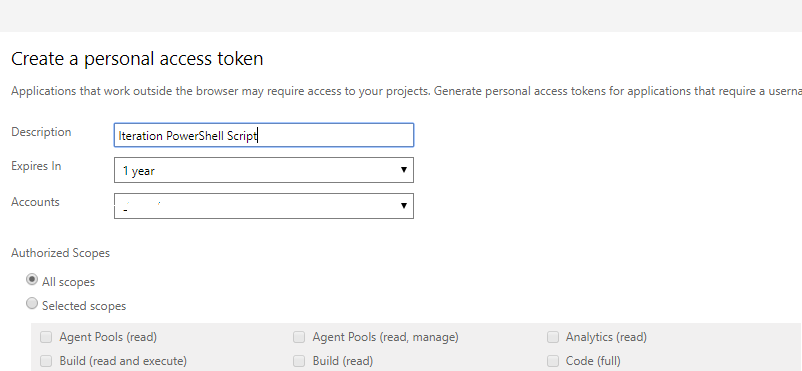802x371 pixels.
Task: Choose the Selected scopes radio button
Action: 32,303
